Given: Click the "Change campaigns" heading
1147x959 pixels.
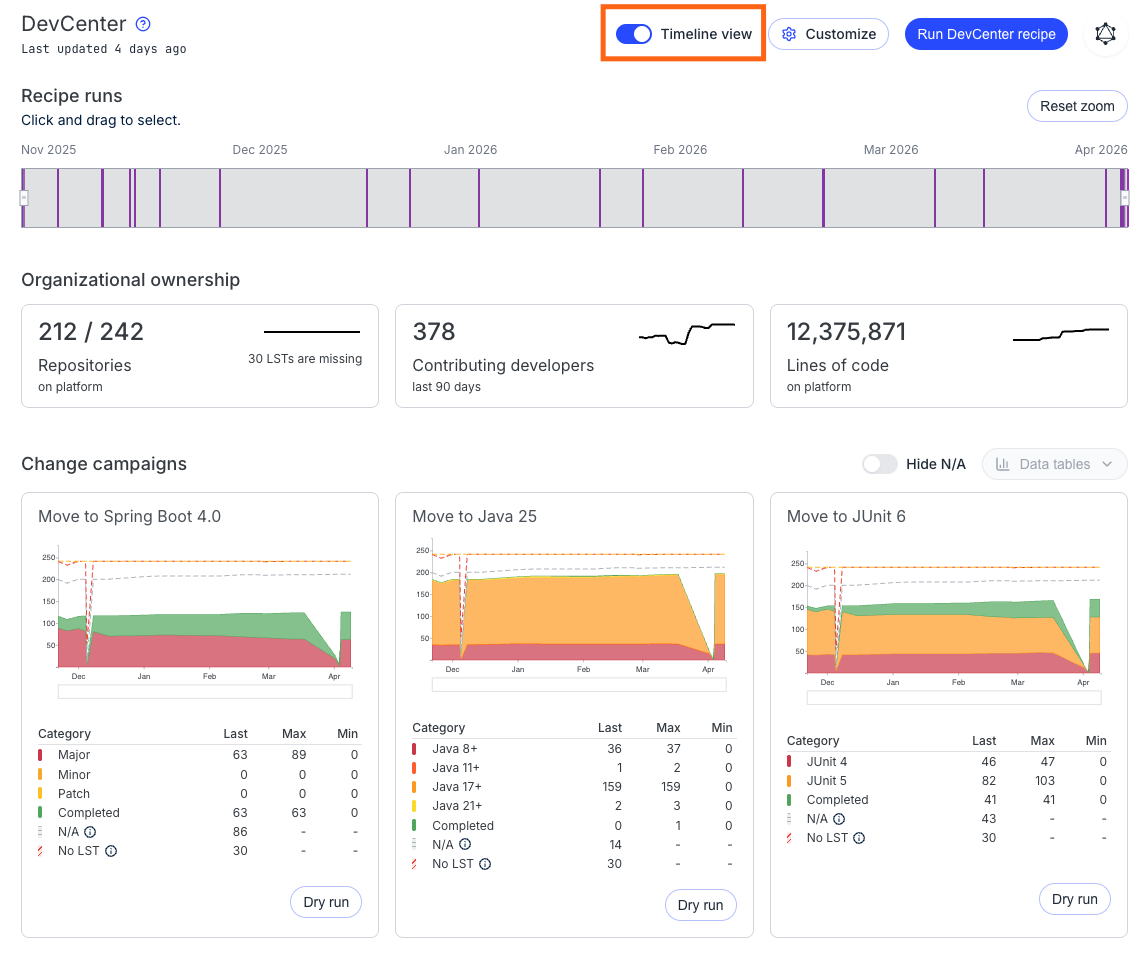Looking at the screenshot, I should tap(104, 465).
